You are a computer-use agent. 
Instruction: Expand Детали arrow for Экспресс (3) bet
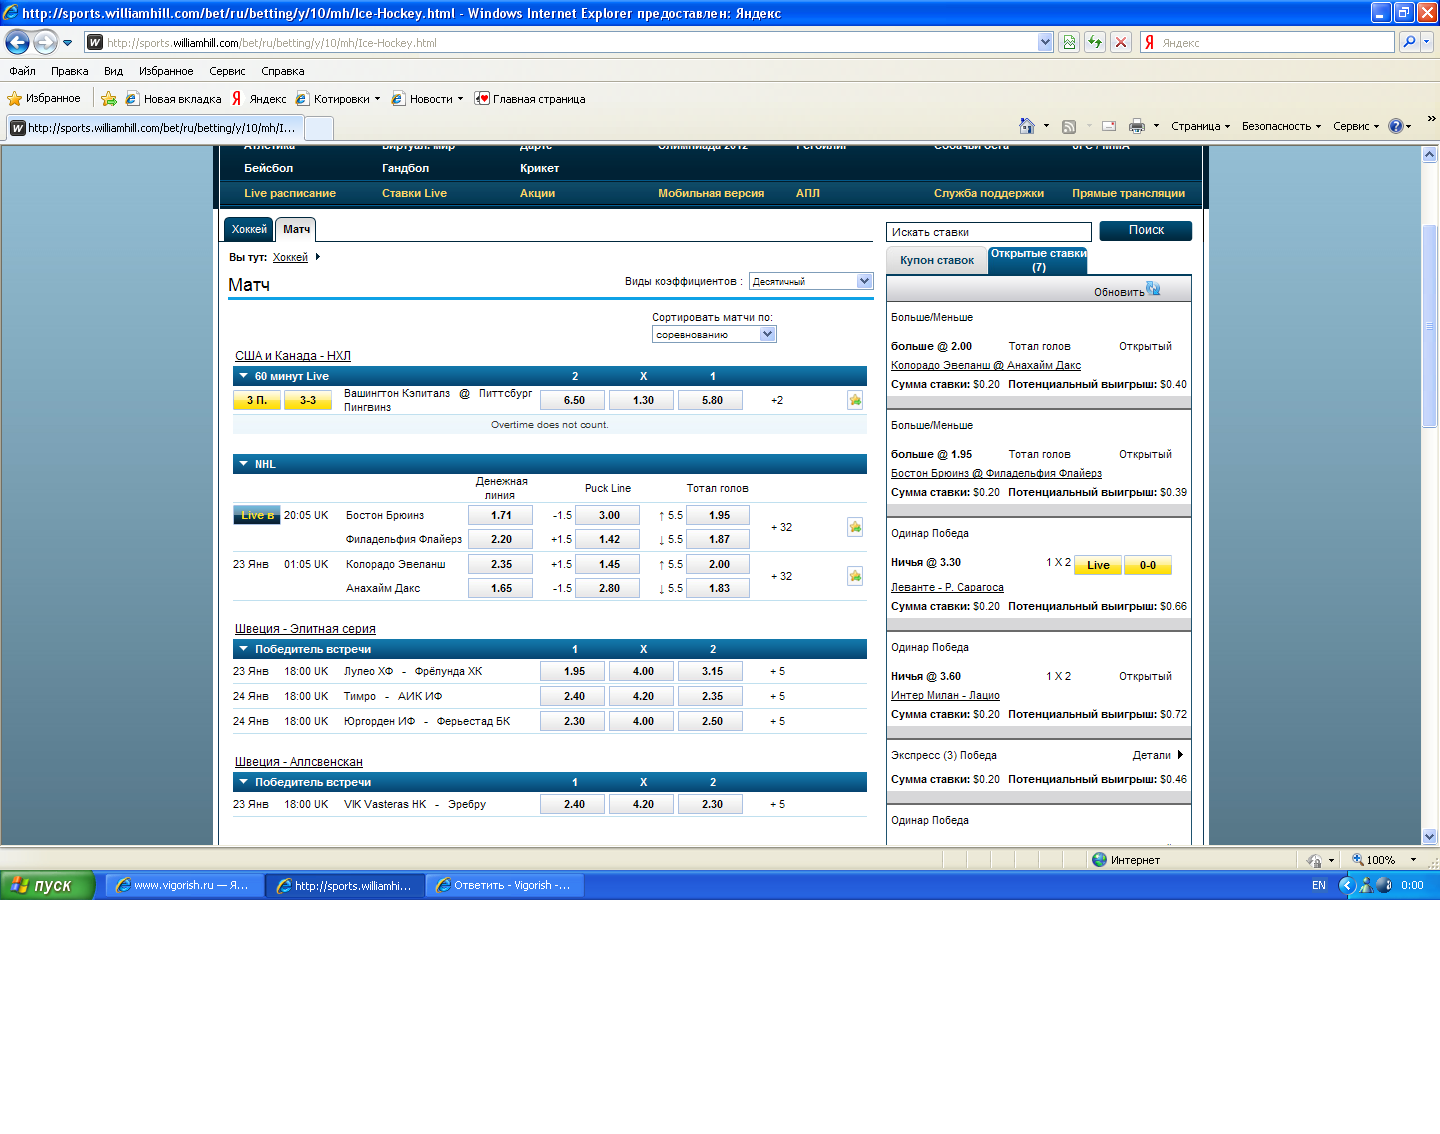point(1180,755)
